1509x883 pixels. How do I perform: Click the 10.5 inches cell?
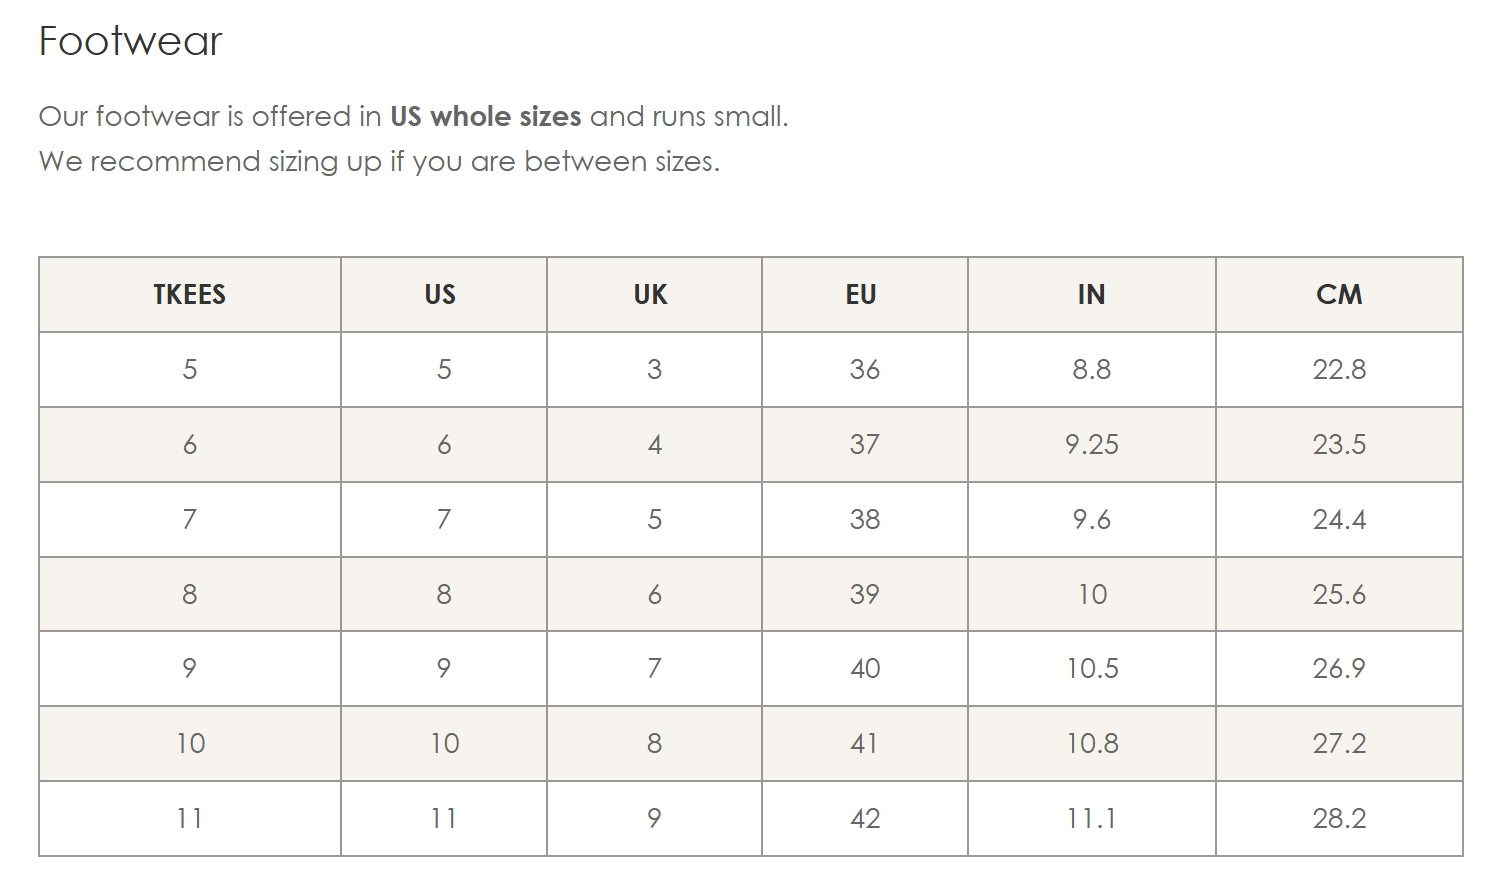pos(1091,669)
